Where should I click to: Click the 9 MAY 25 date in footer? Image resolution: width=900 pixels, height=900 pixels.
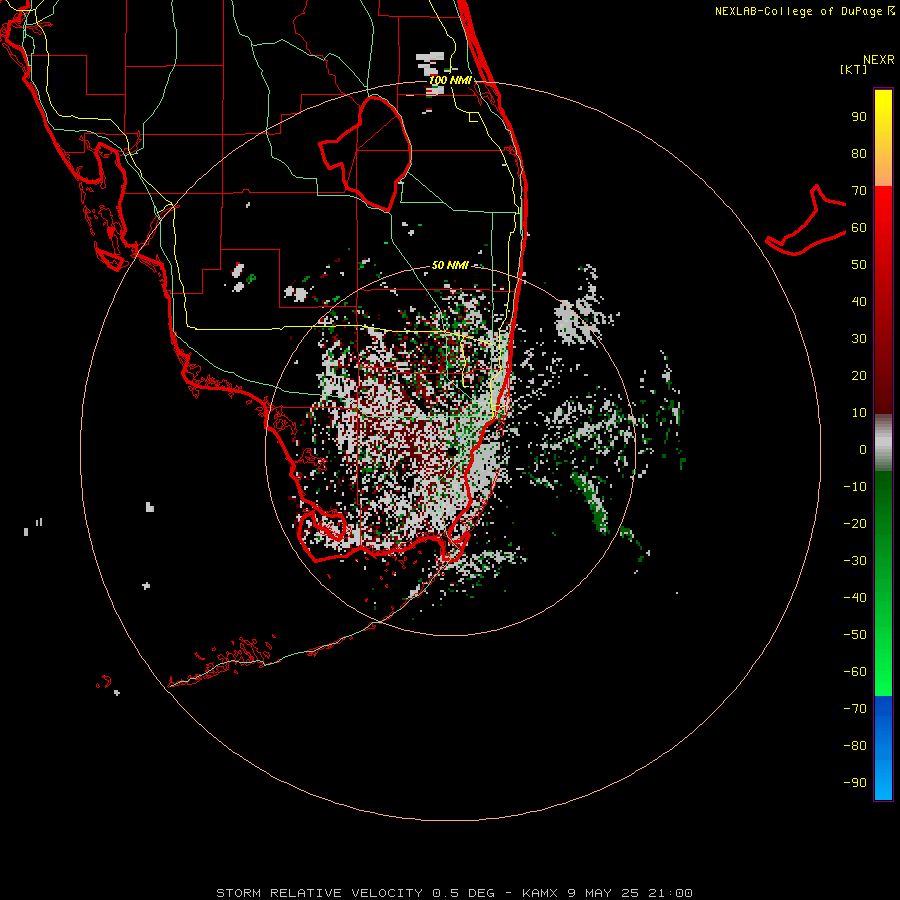pos(603,893)
